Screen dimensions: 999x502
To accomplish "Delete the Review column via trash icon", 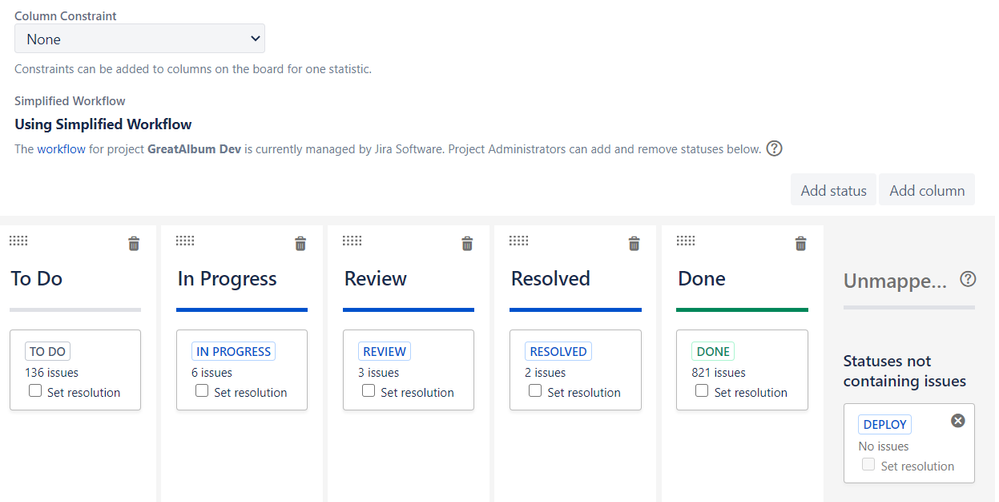I will tap(468, 243).
